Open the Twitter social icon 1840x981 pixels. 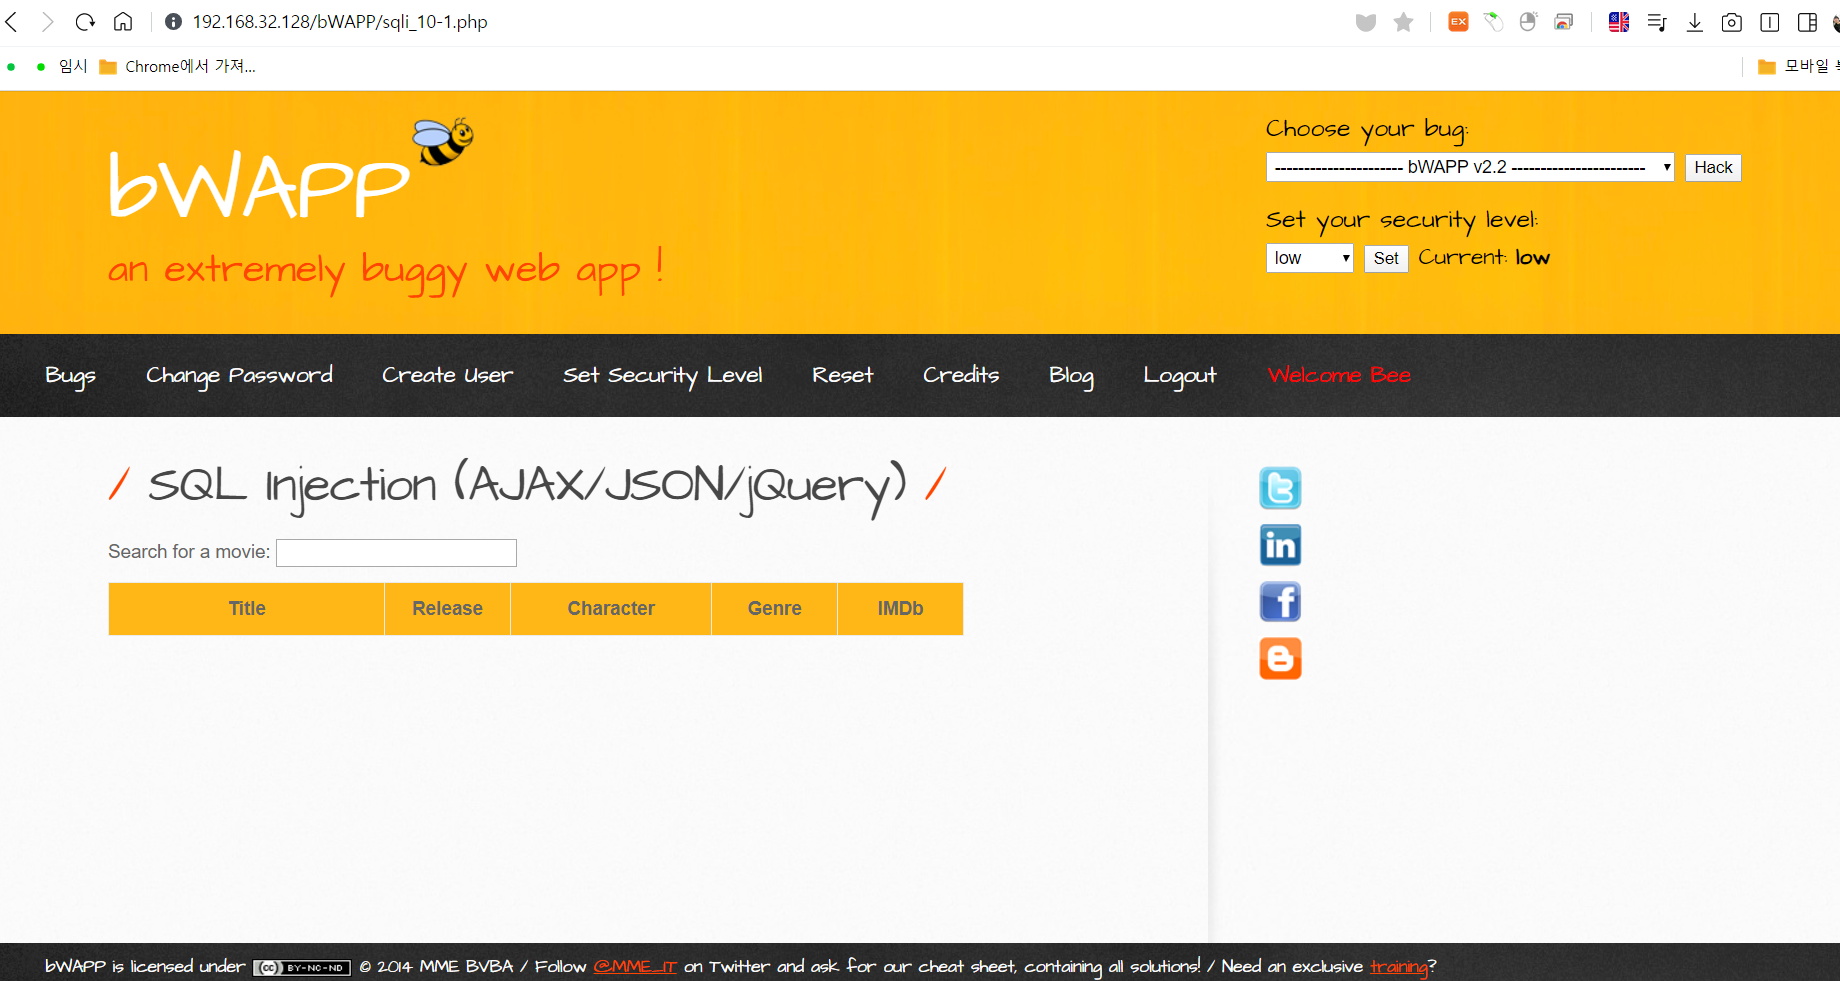1280,488
